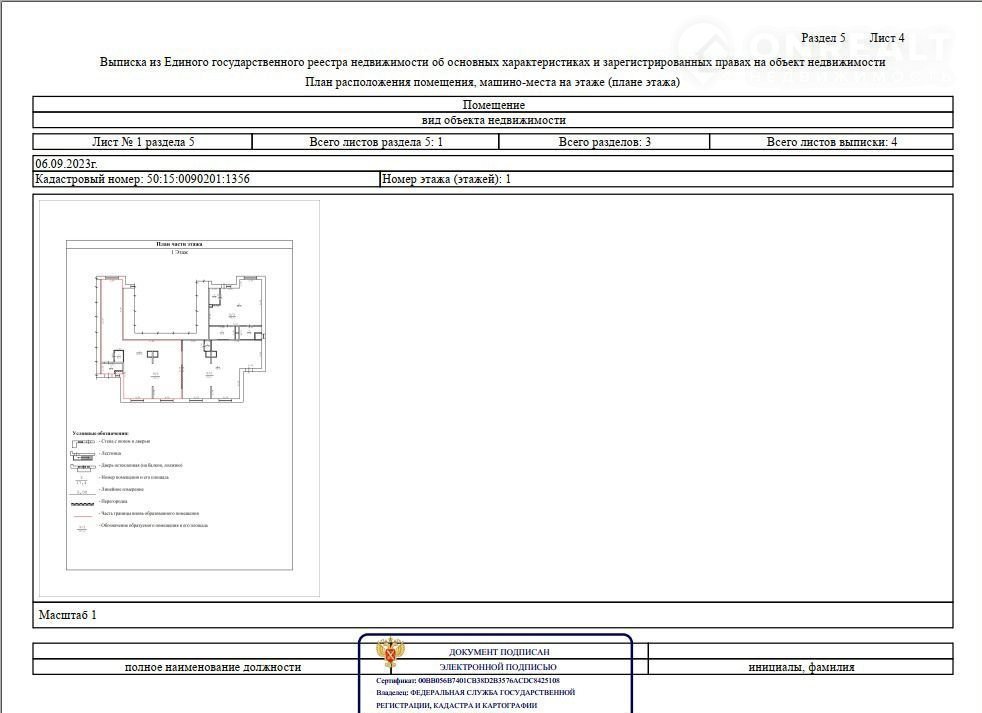Click 'Всего листов раздела 5: 1' cell

(375, 142)
